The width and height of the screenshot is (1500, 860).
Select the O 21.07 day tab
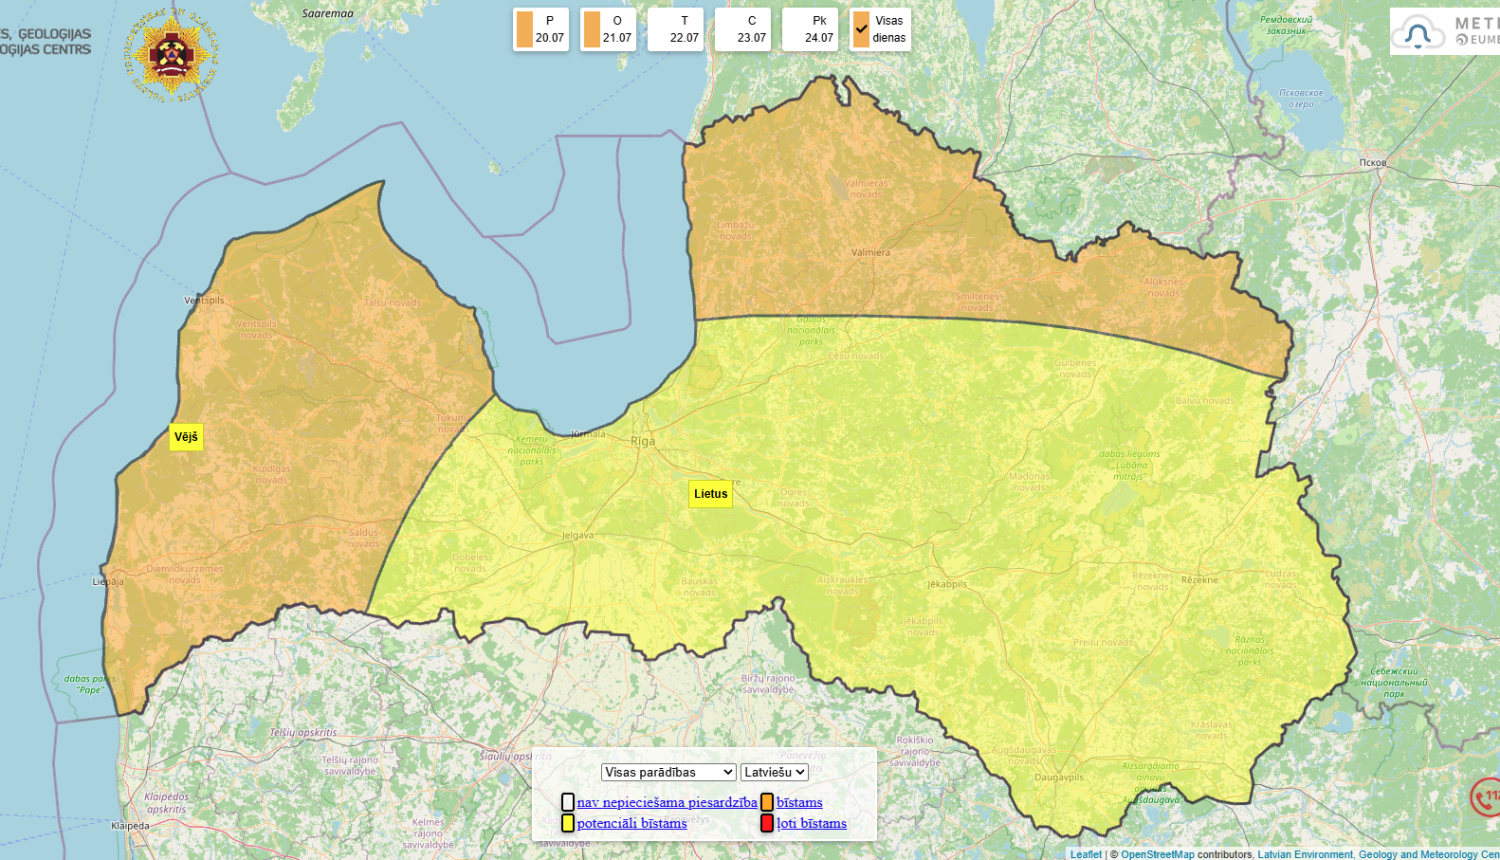[x=608, y=29]
